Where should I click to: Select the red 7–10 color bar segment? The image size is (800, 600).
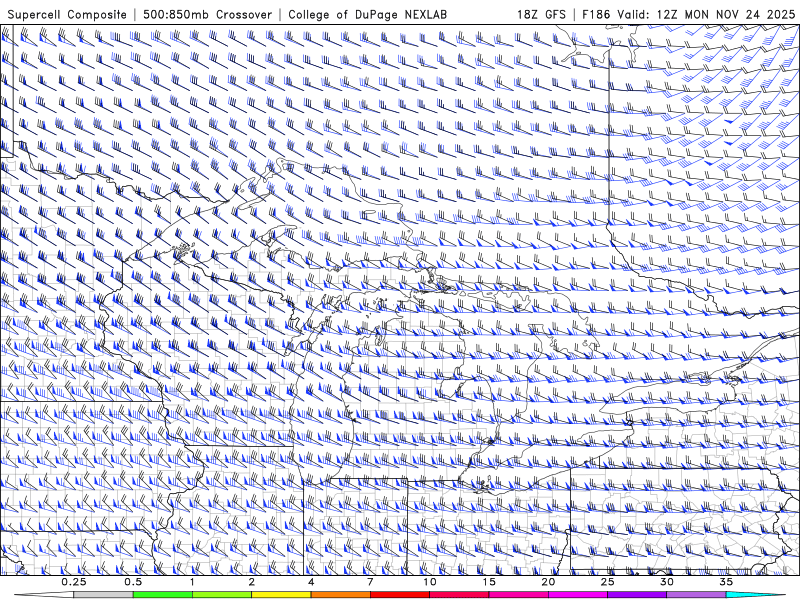pyautogui.click(x=400, y=595)
